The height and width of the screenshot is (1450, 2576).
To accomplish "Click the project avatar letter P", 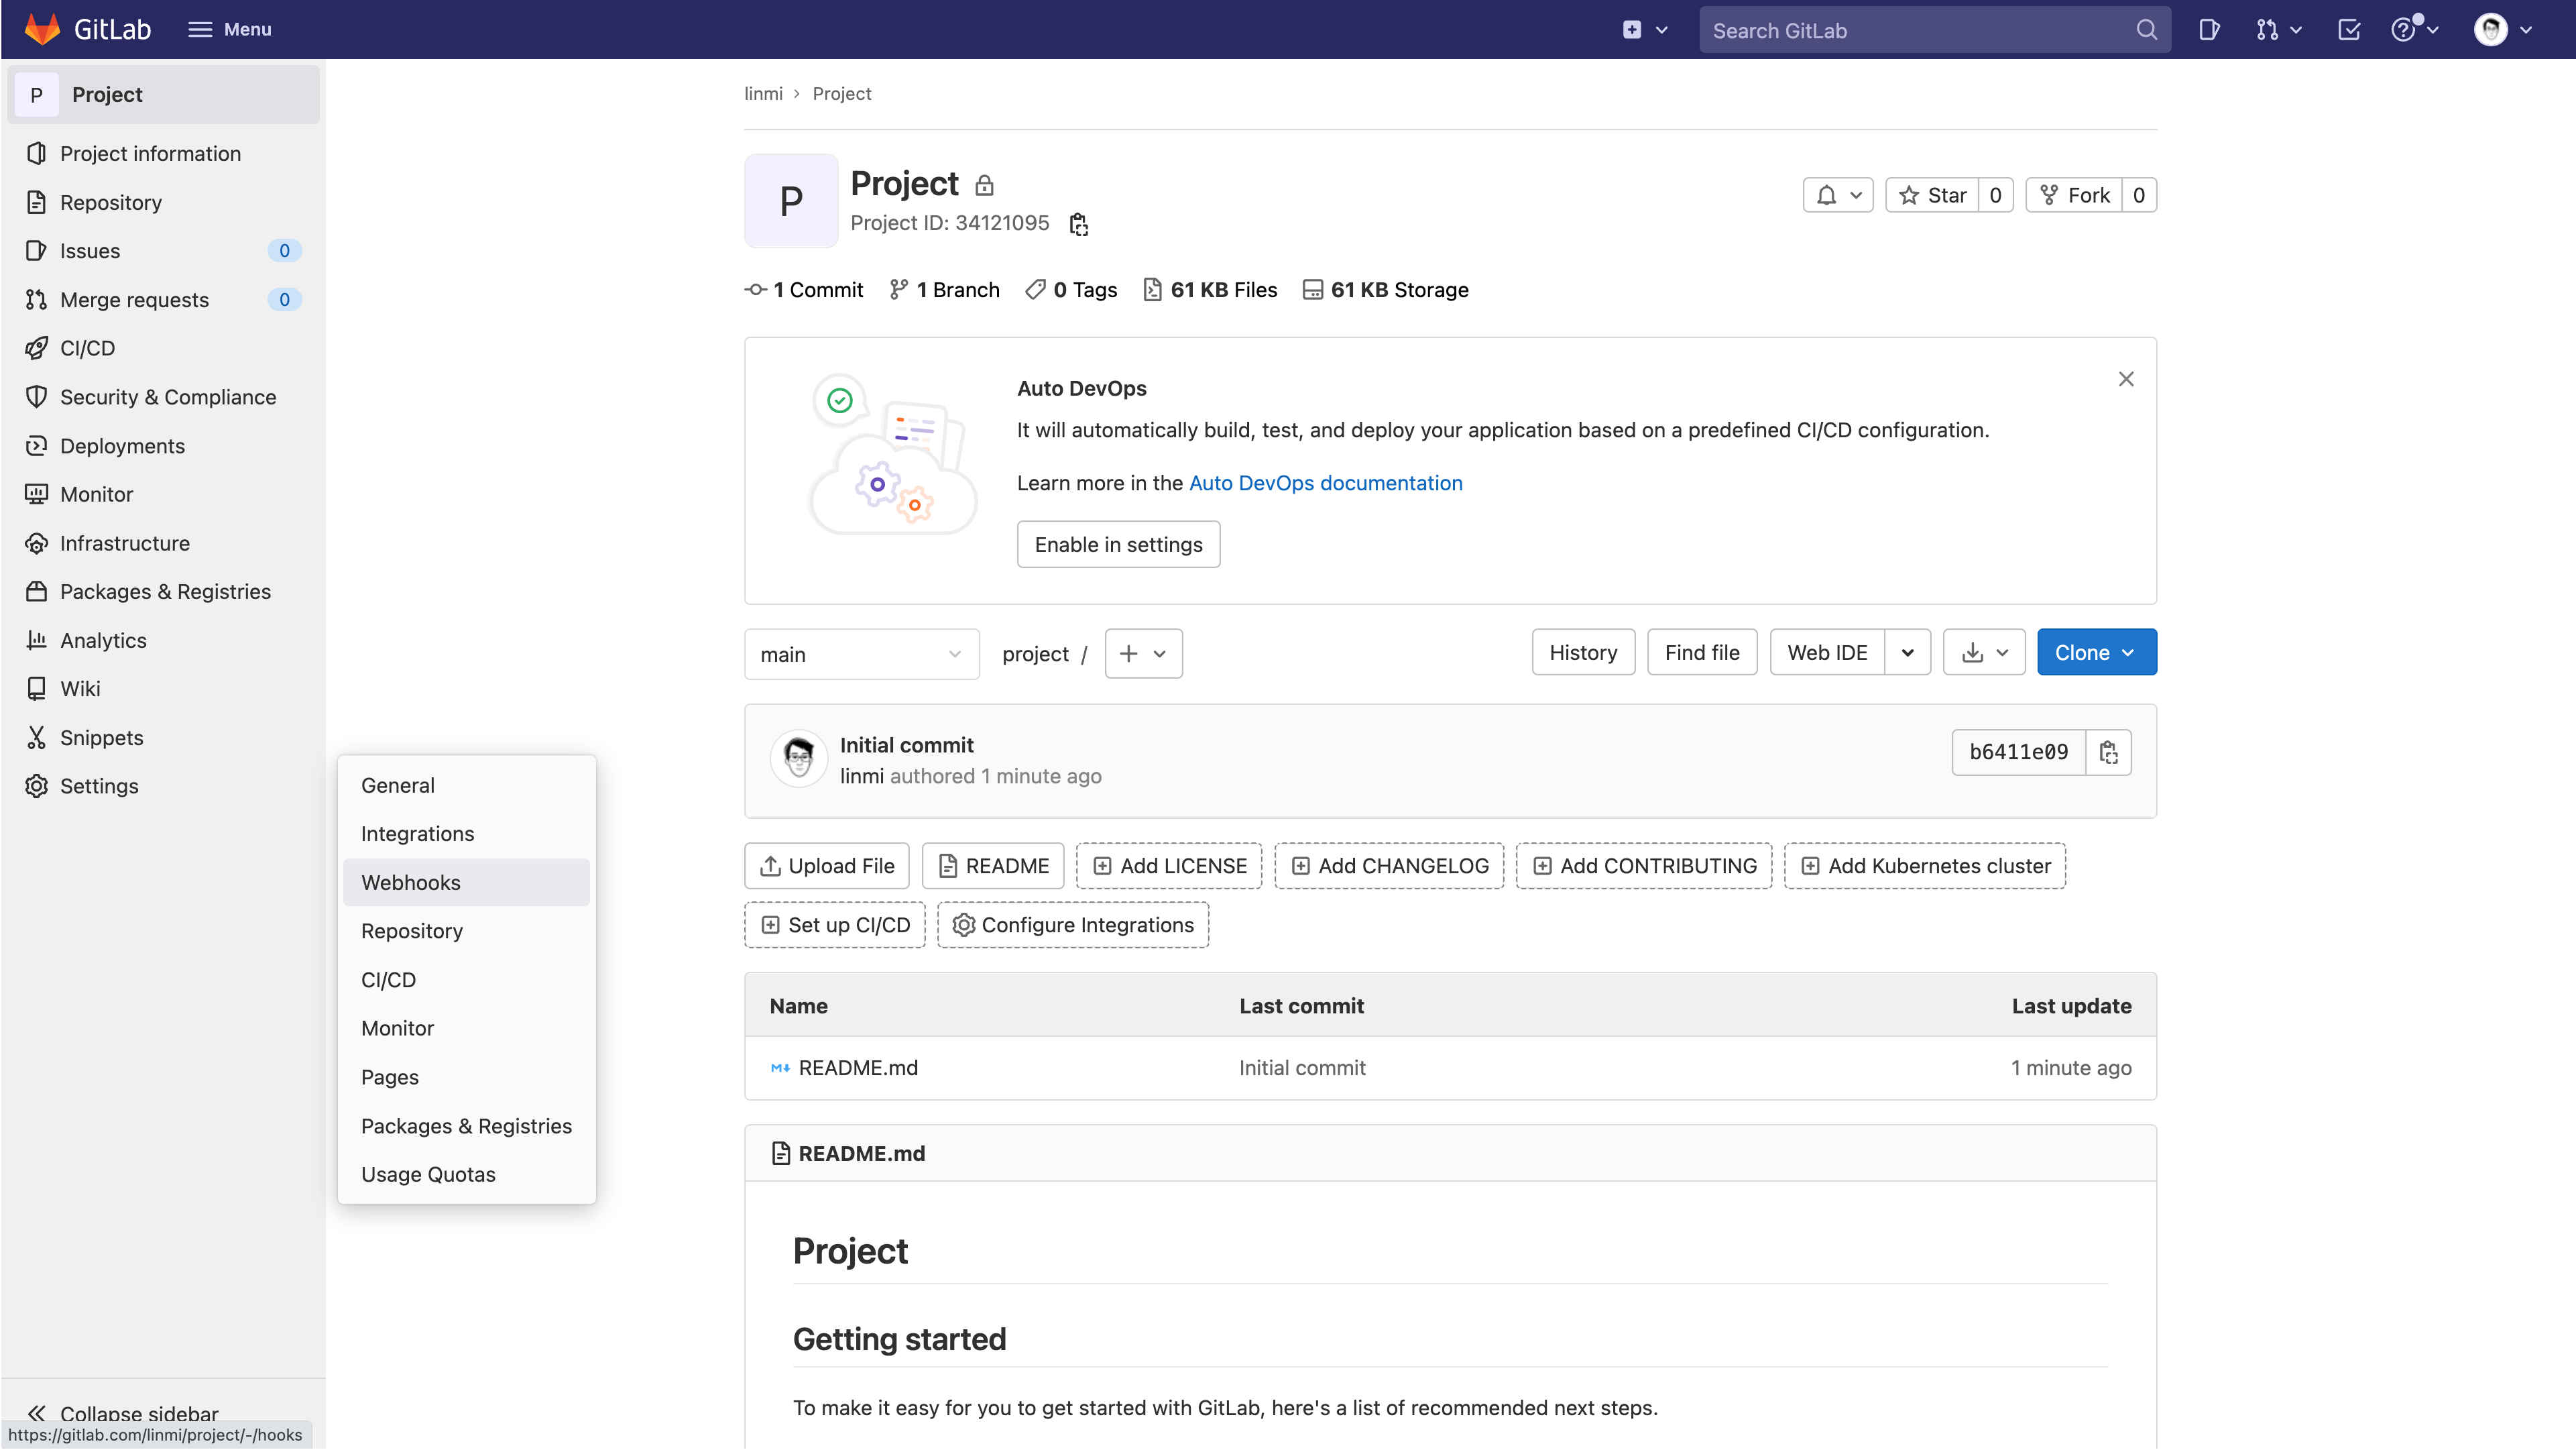I will [791, 200].
